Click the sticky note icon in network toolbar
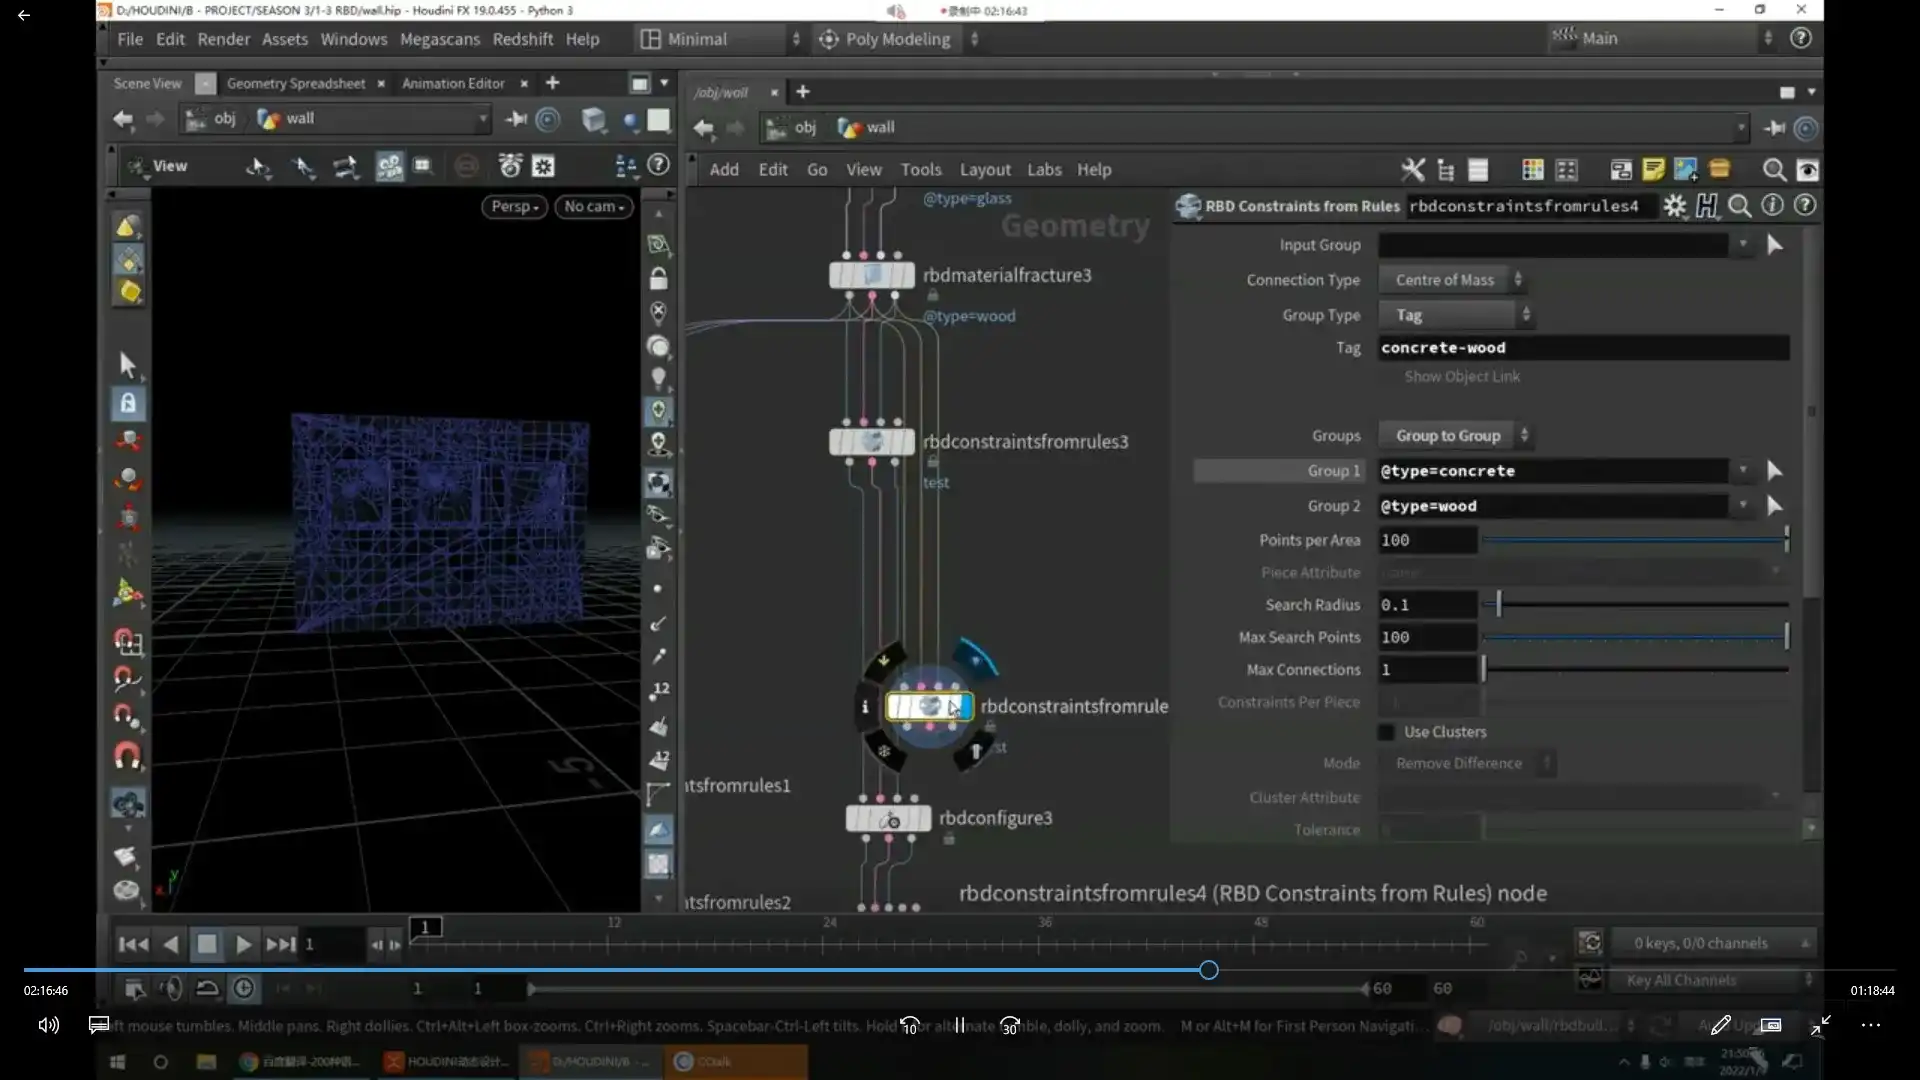This screenshot has height=1080, width=1920. (x=1653, y=170)
